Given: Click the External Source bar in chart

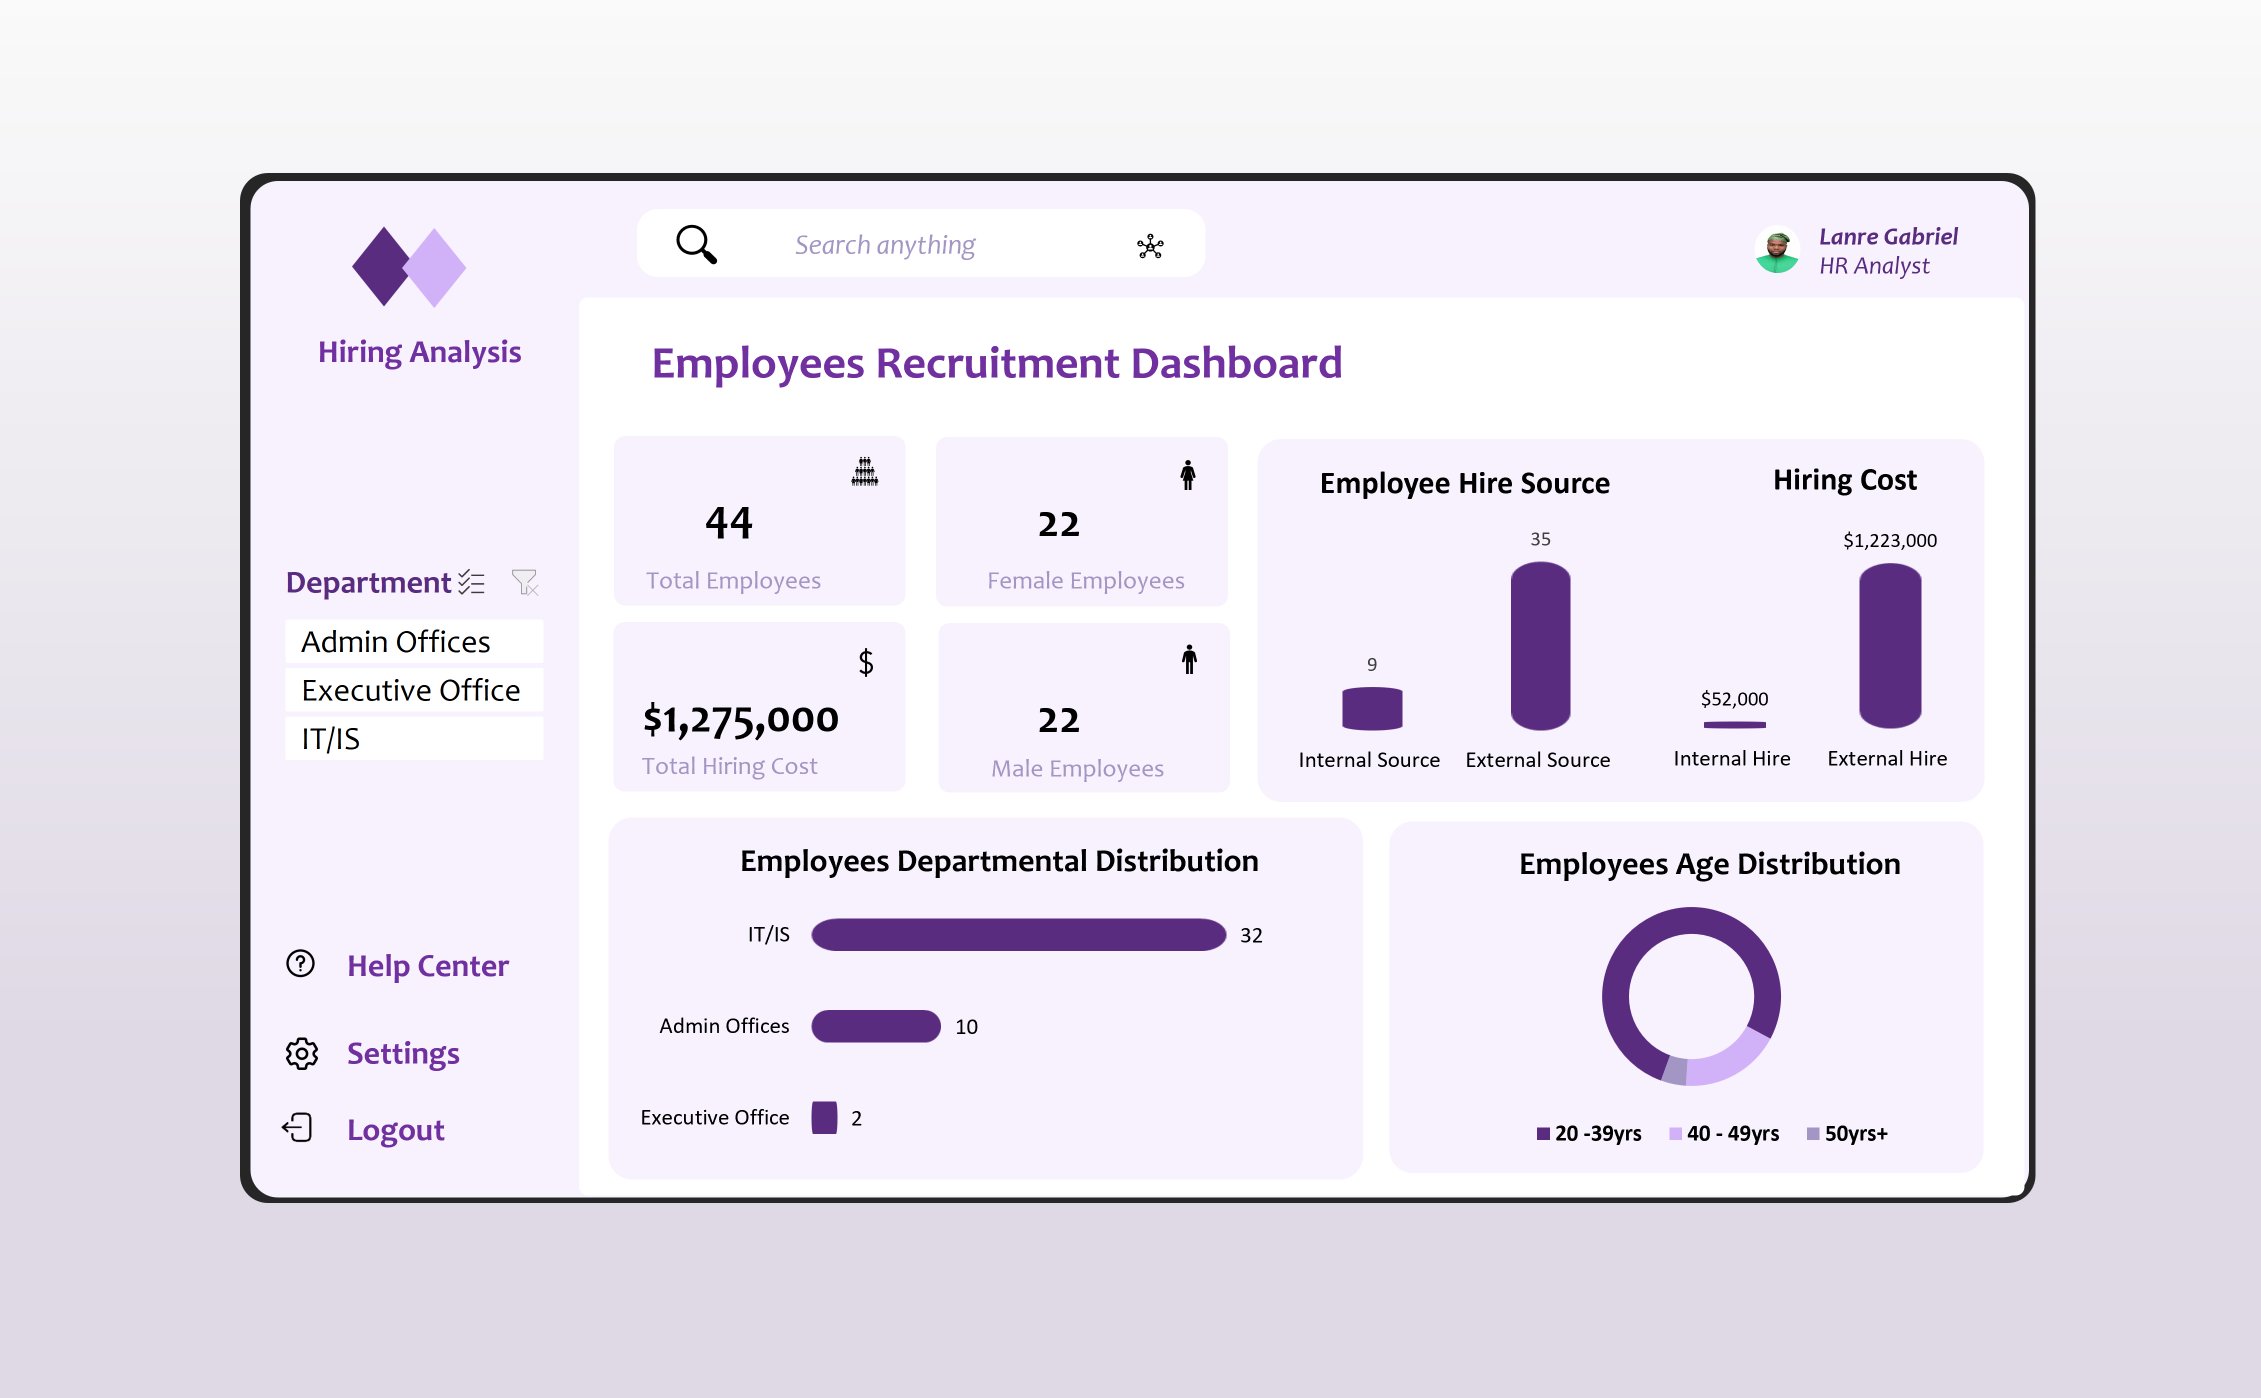Looking at the screenshot, I should [x=1540, y=646].
